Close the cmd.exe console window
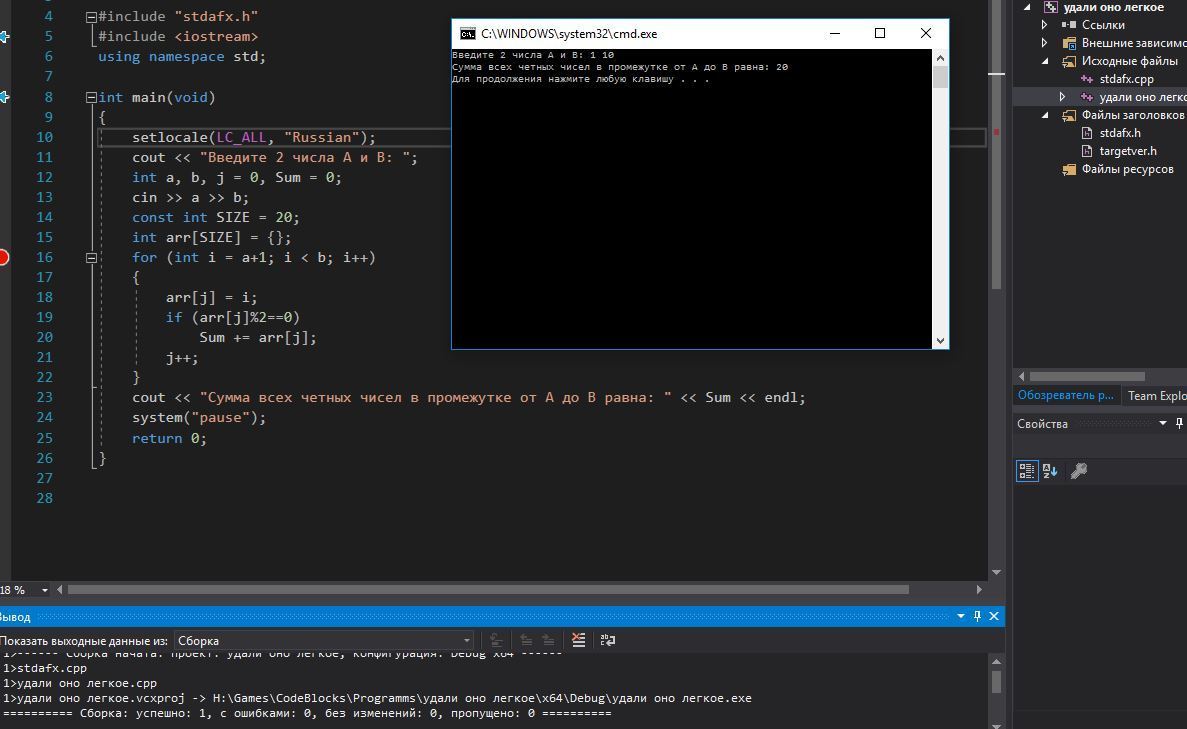This screenshot has width=1187, height=729. click(x=926, y=33)
